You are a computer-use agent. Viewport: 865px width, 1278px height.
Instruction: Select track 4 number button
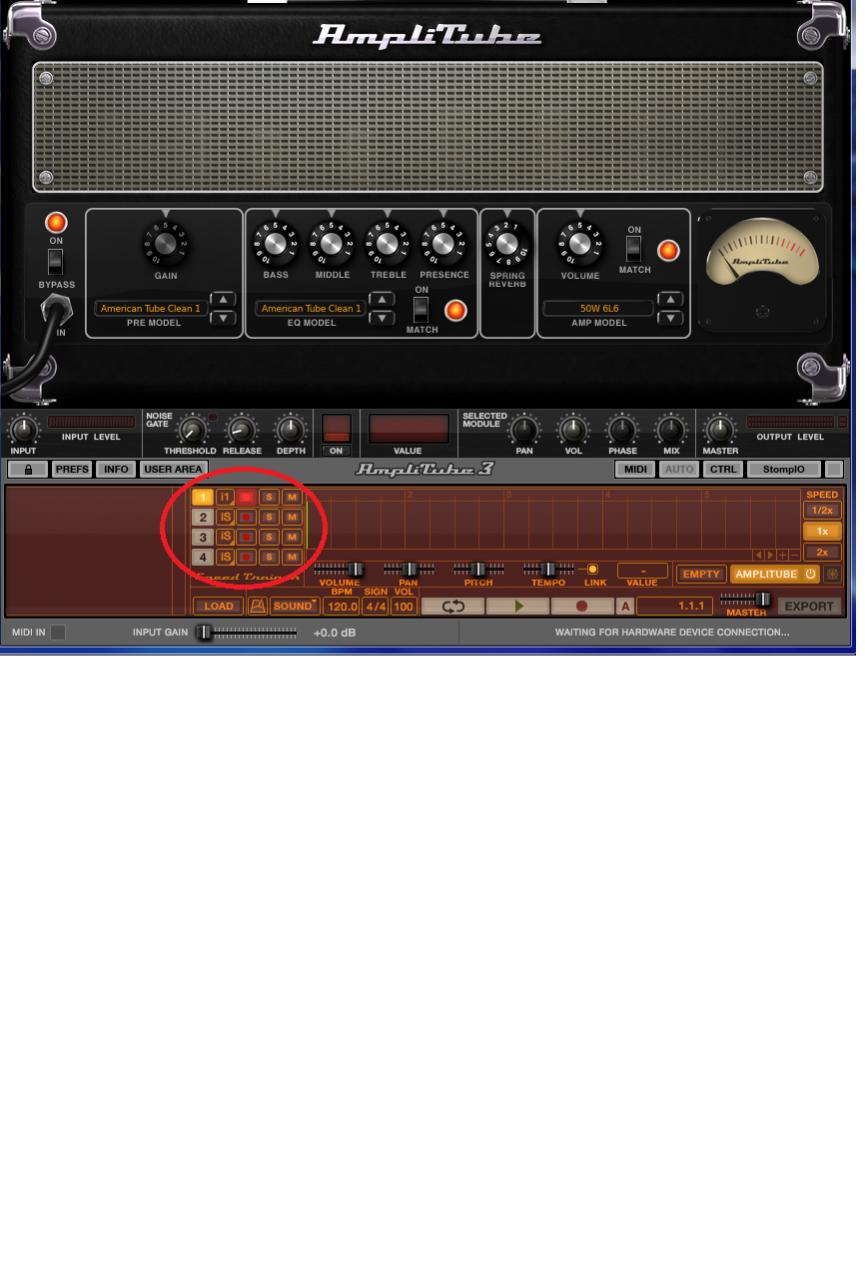[x=203, y=557]
